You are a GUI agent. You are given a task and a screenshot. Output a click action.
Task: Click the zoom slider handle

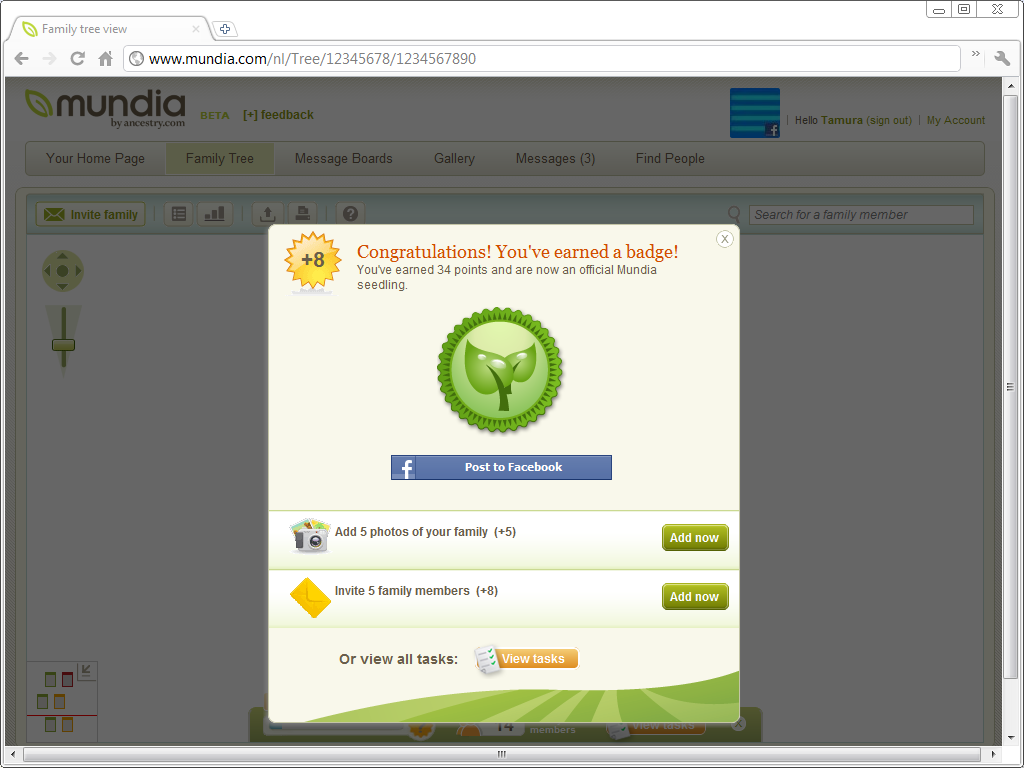pyautogui.click(x=63, y=345)
